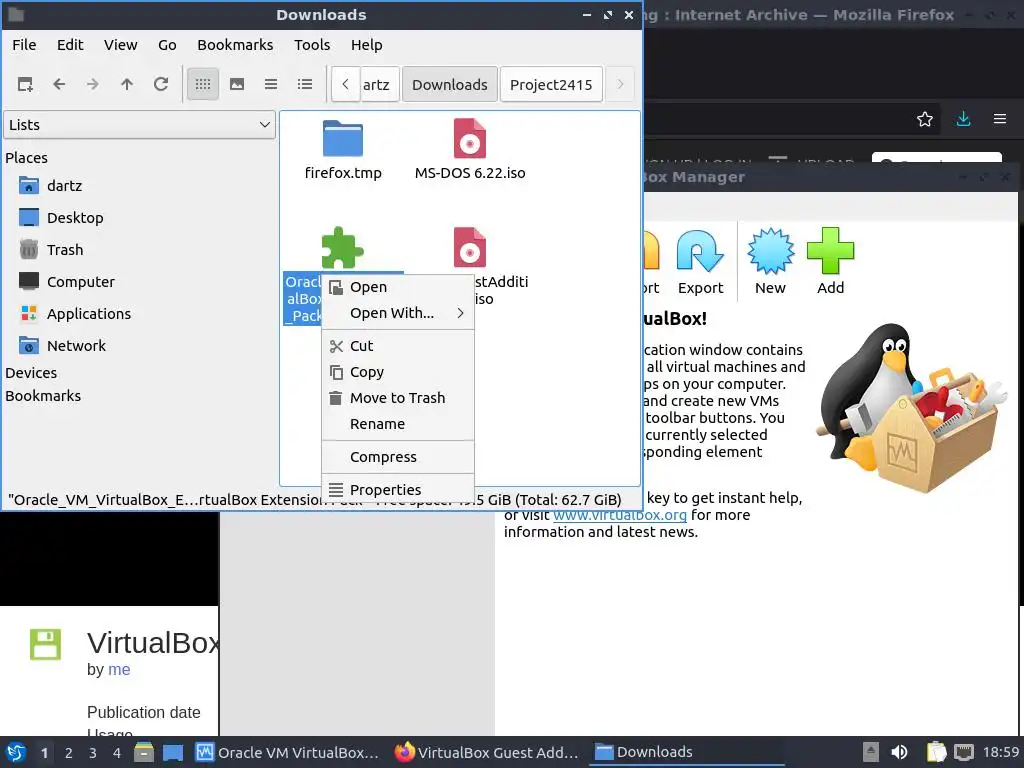Click the volume speaker tray icon
The image size is (1024, 768).
point(899,752)
